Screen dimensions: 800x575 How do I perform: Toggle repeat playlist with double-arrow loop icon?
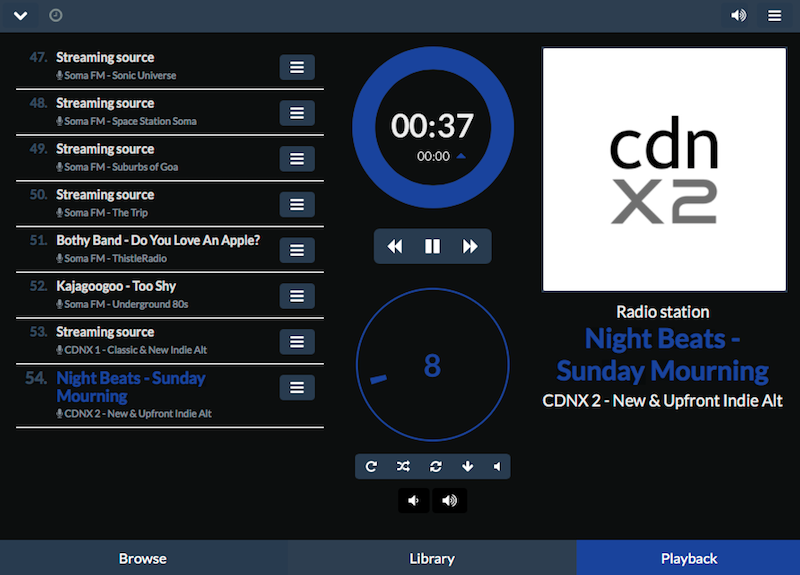pyautogui.click(x=435, y=466)
